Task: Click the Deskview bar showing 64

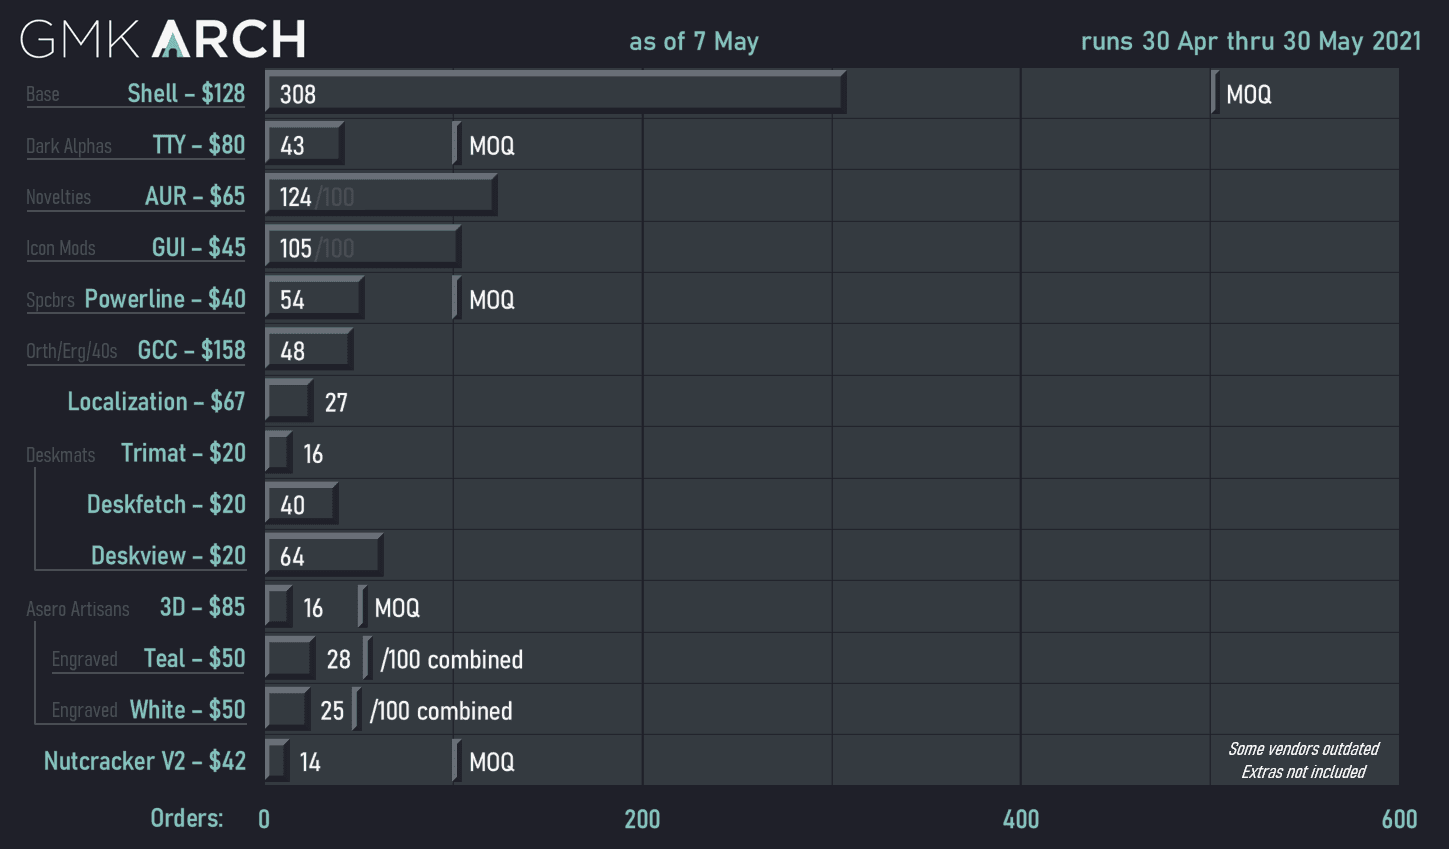Action: click(x=323, y=556)
